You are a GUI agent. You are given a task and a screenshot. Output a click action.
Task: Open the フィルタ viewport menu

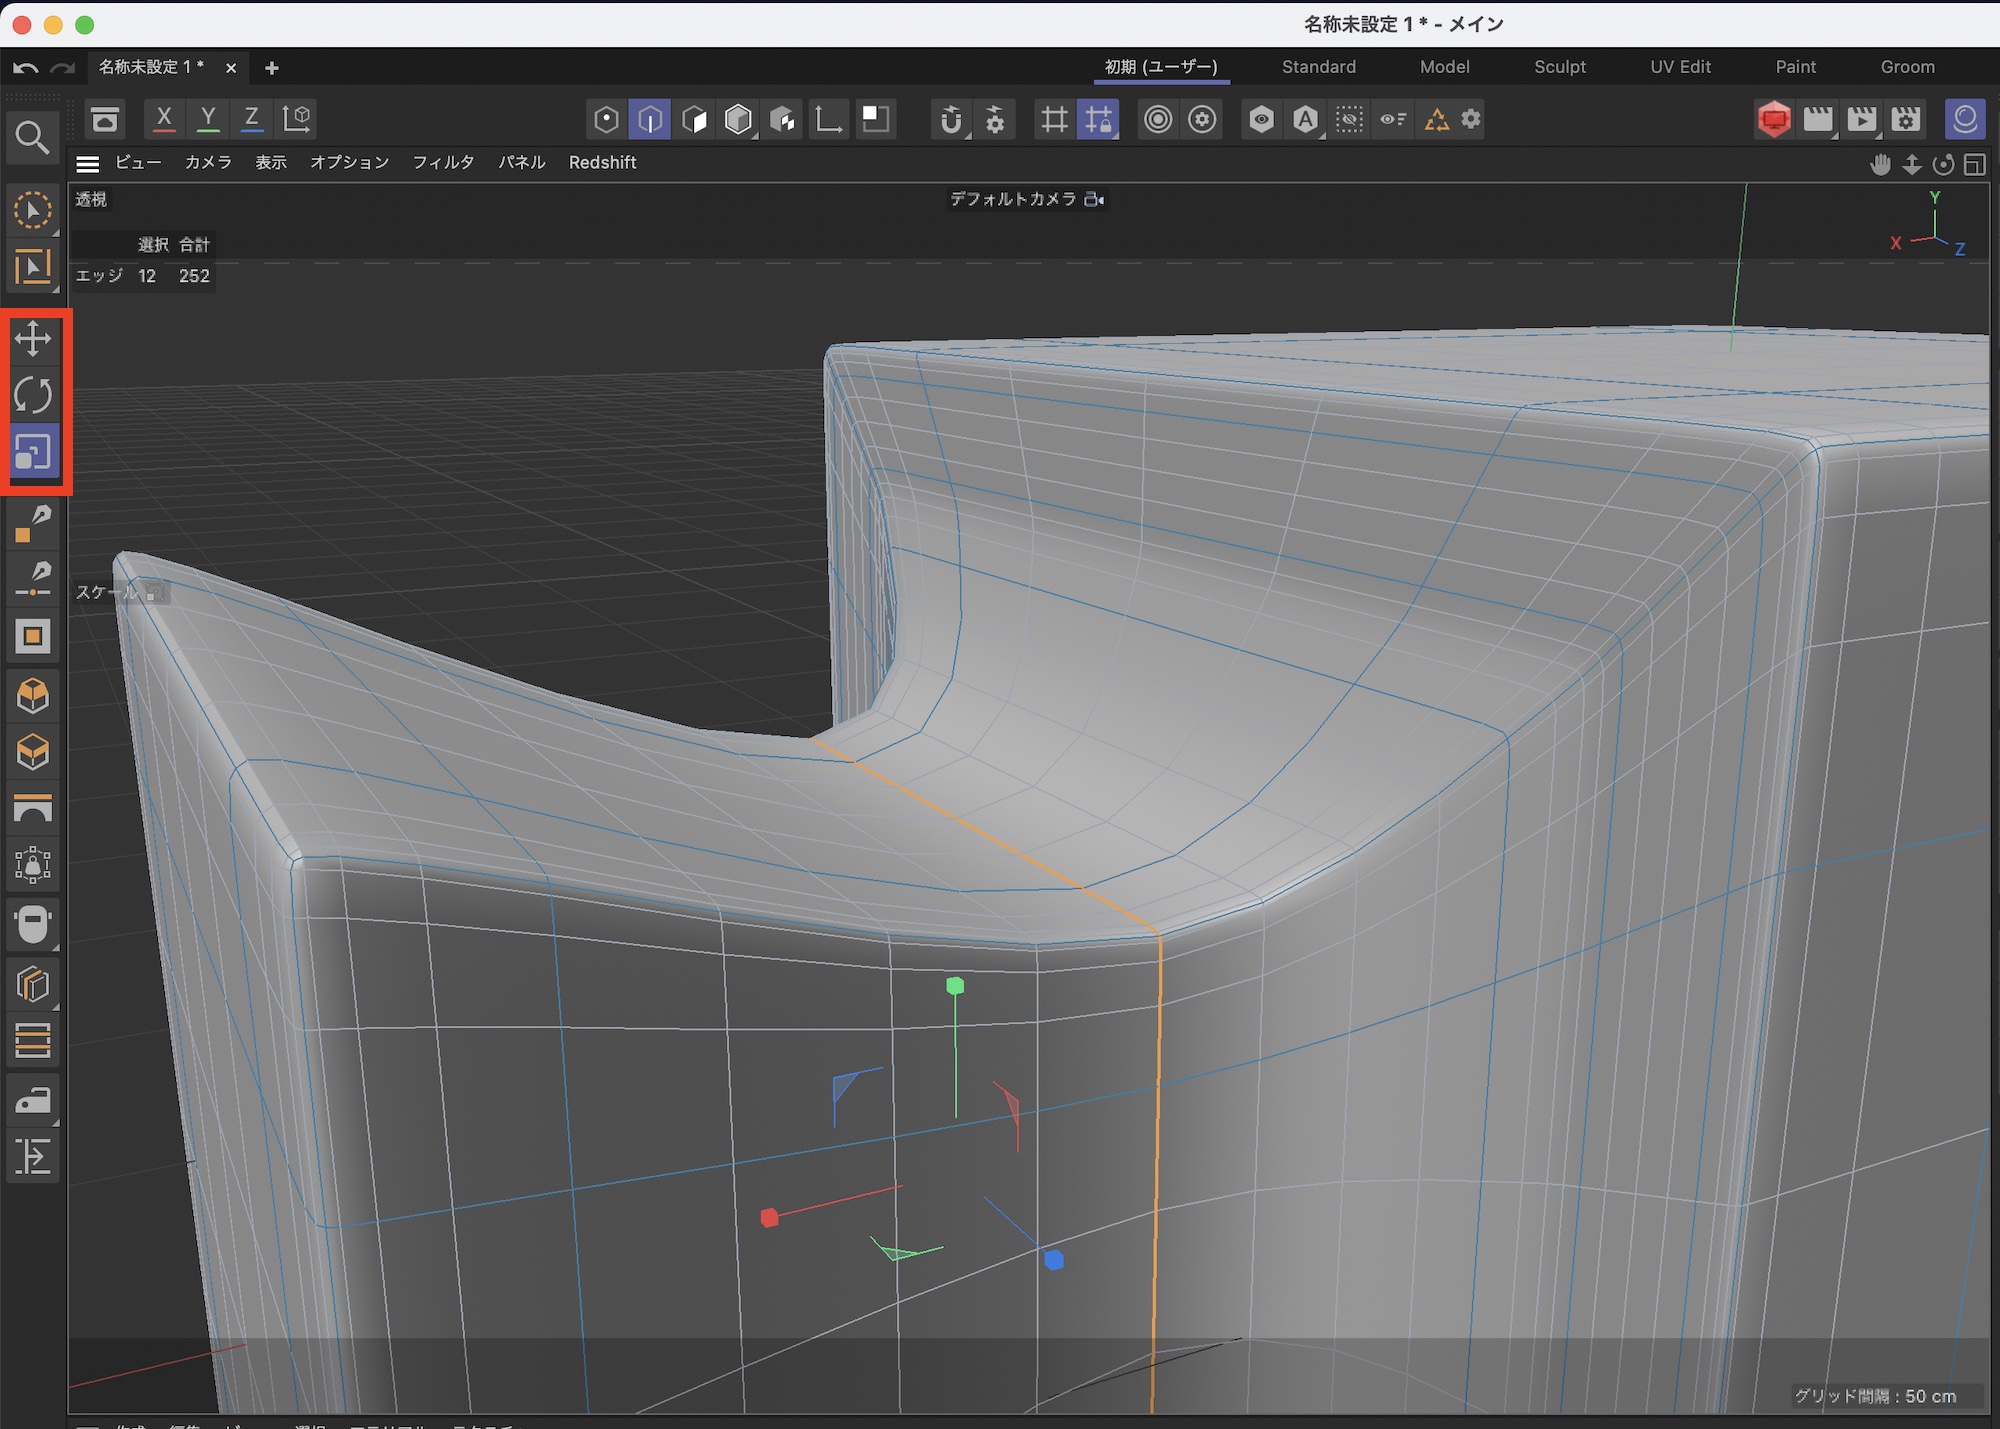[443, 163]
